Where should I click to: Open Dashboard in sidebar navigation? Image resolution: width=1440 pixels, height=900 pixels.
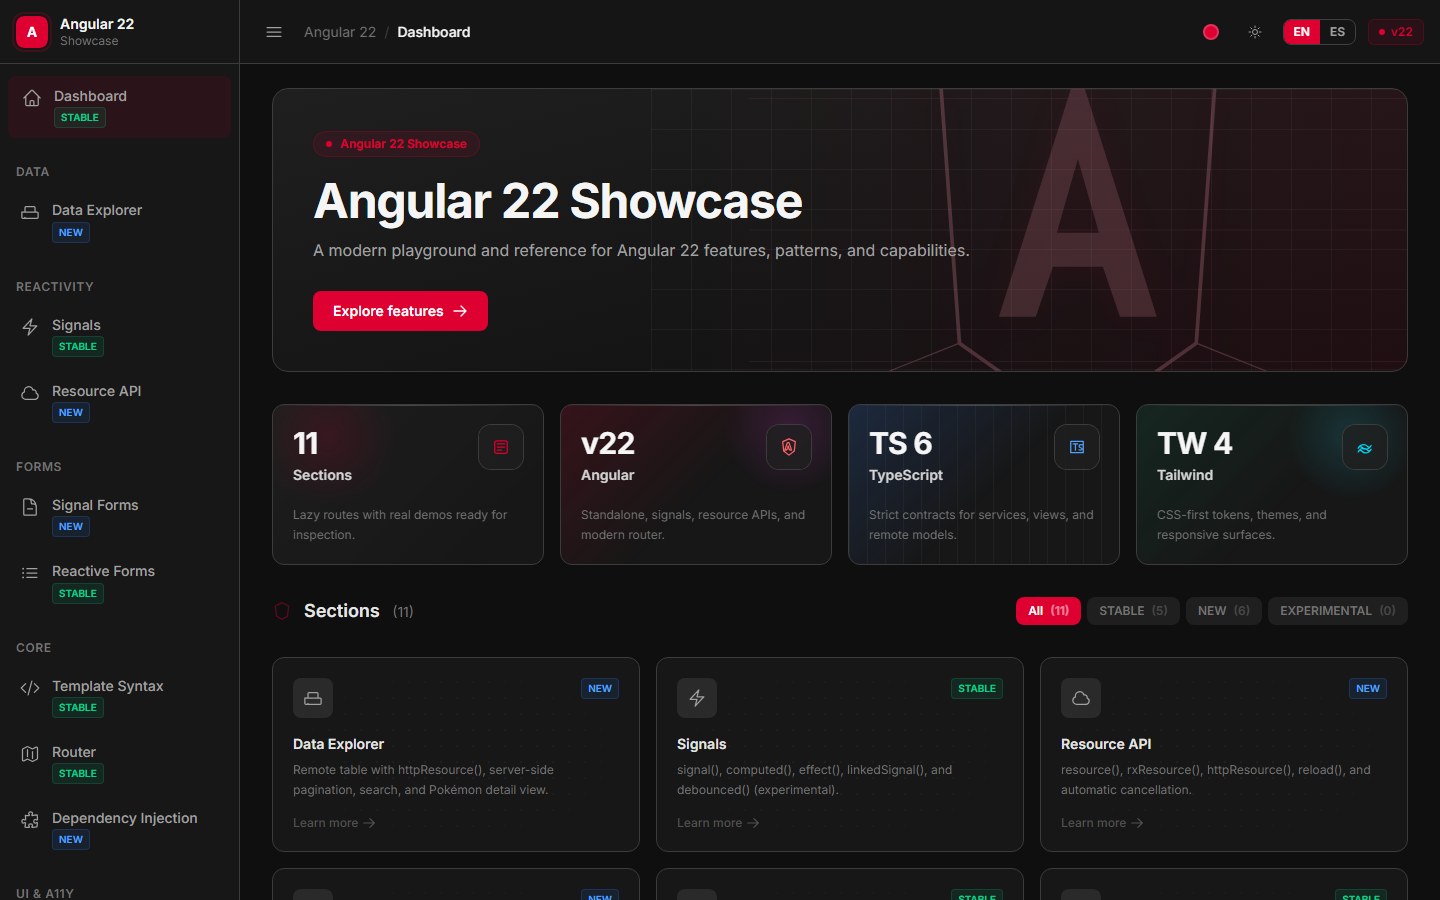click(x=119, y=106)
